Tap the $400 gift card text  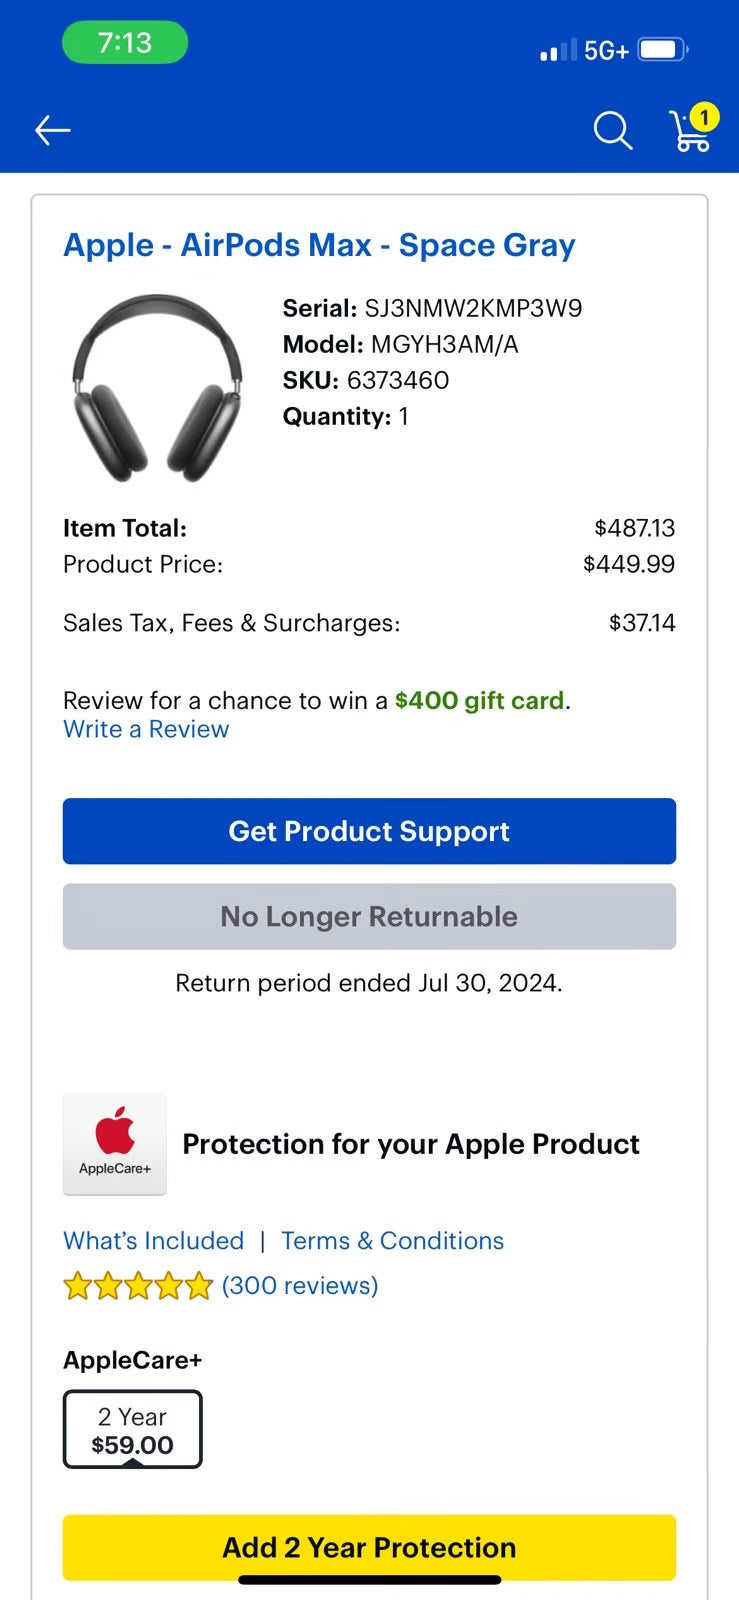tap(479, 700)
